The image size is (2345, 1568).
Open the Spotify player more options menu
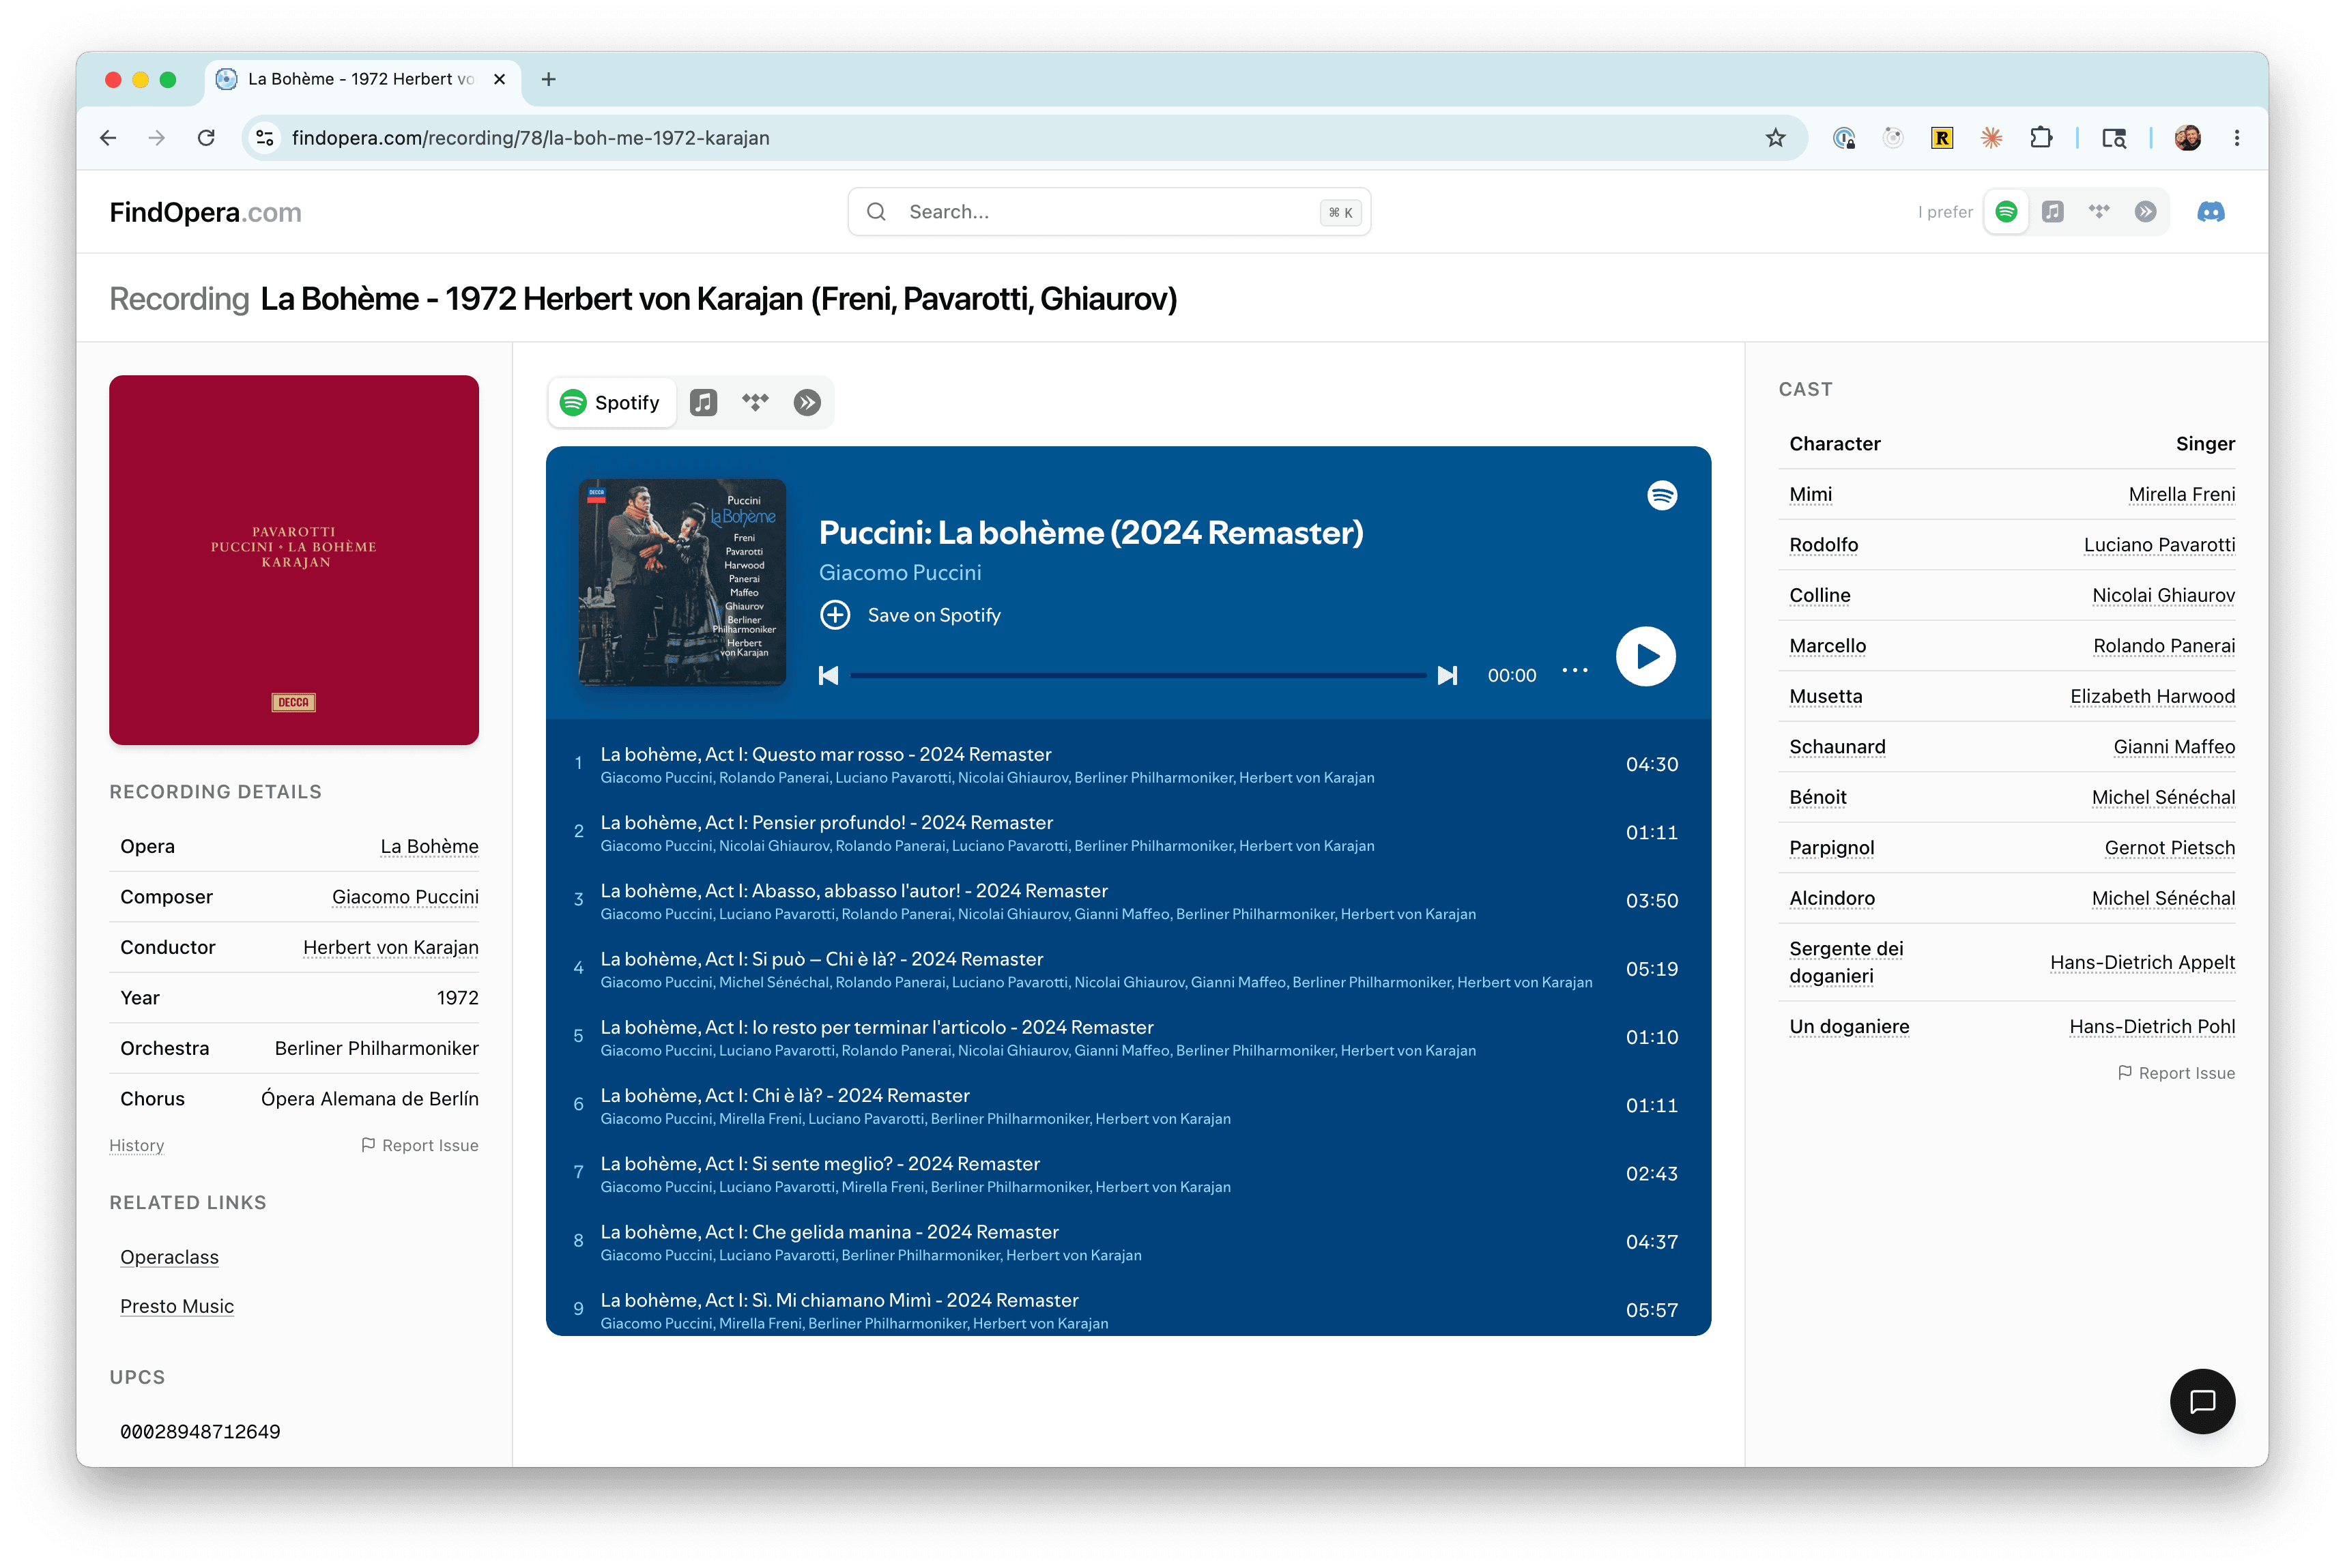tap(1575, 671)
